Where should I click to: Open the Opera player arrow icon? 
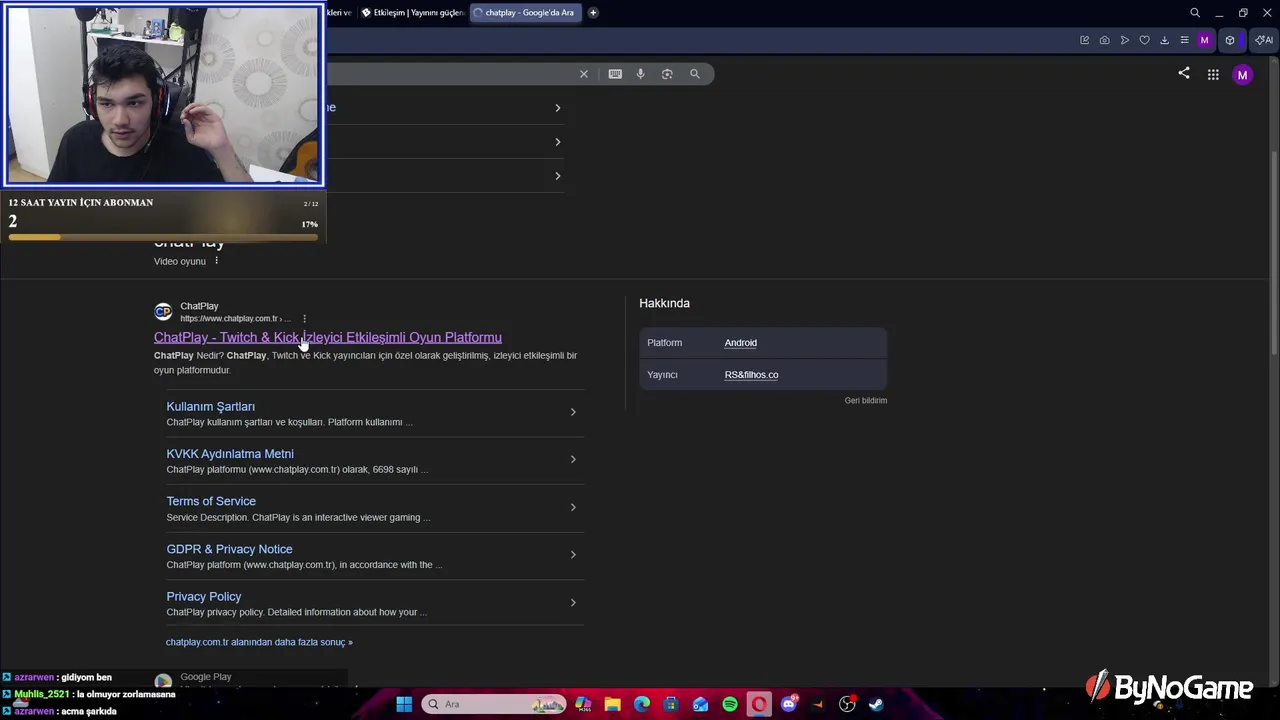coord(1125,40)
